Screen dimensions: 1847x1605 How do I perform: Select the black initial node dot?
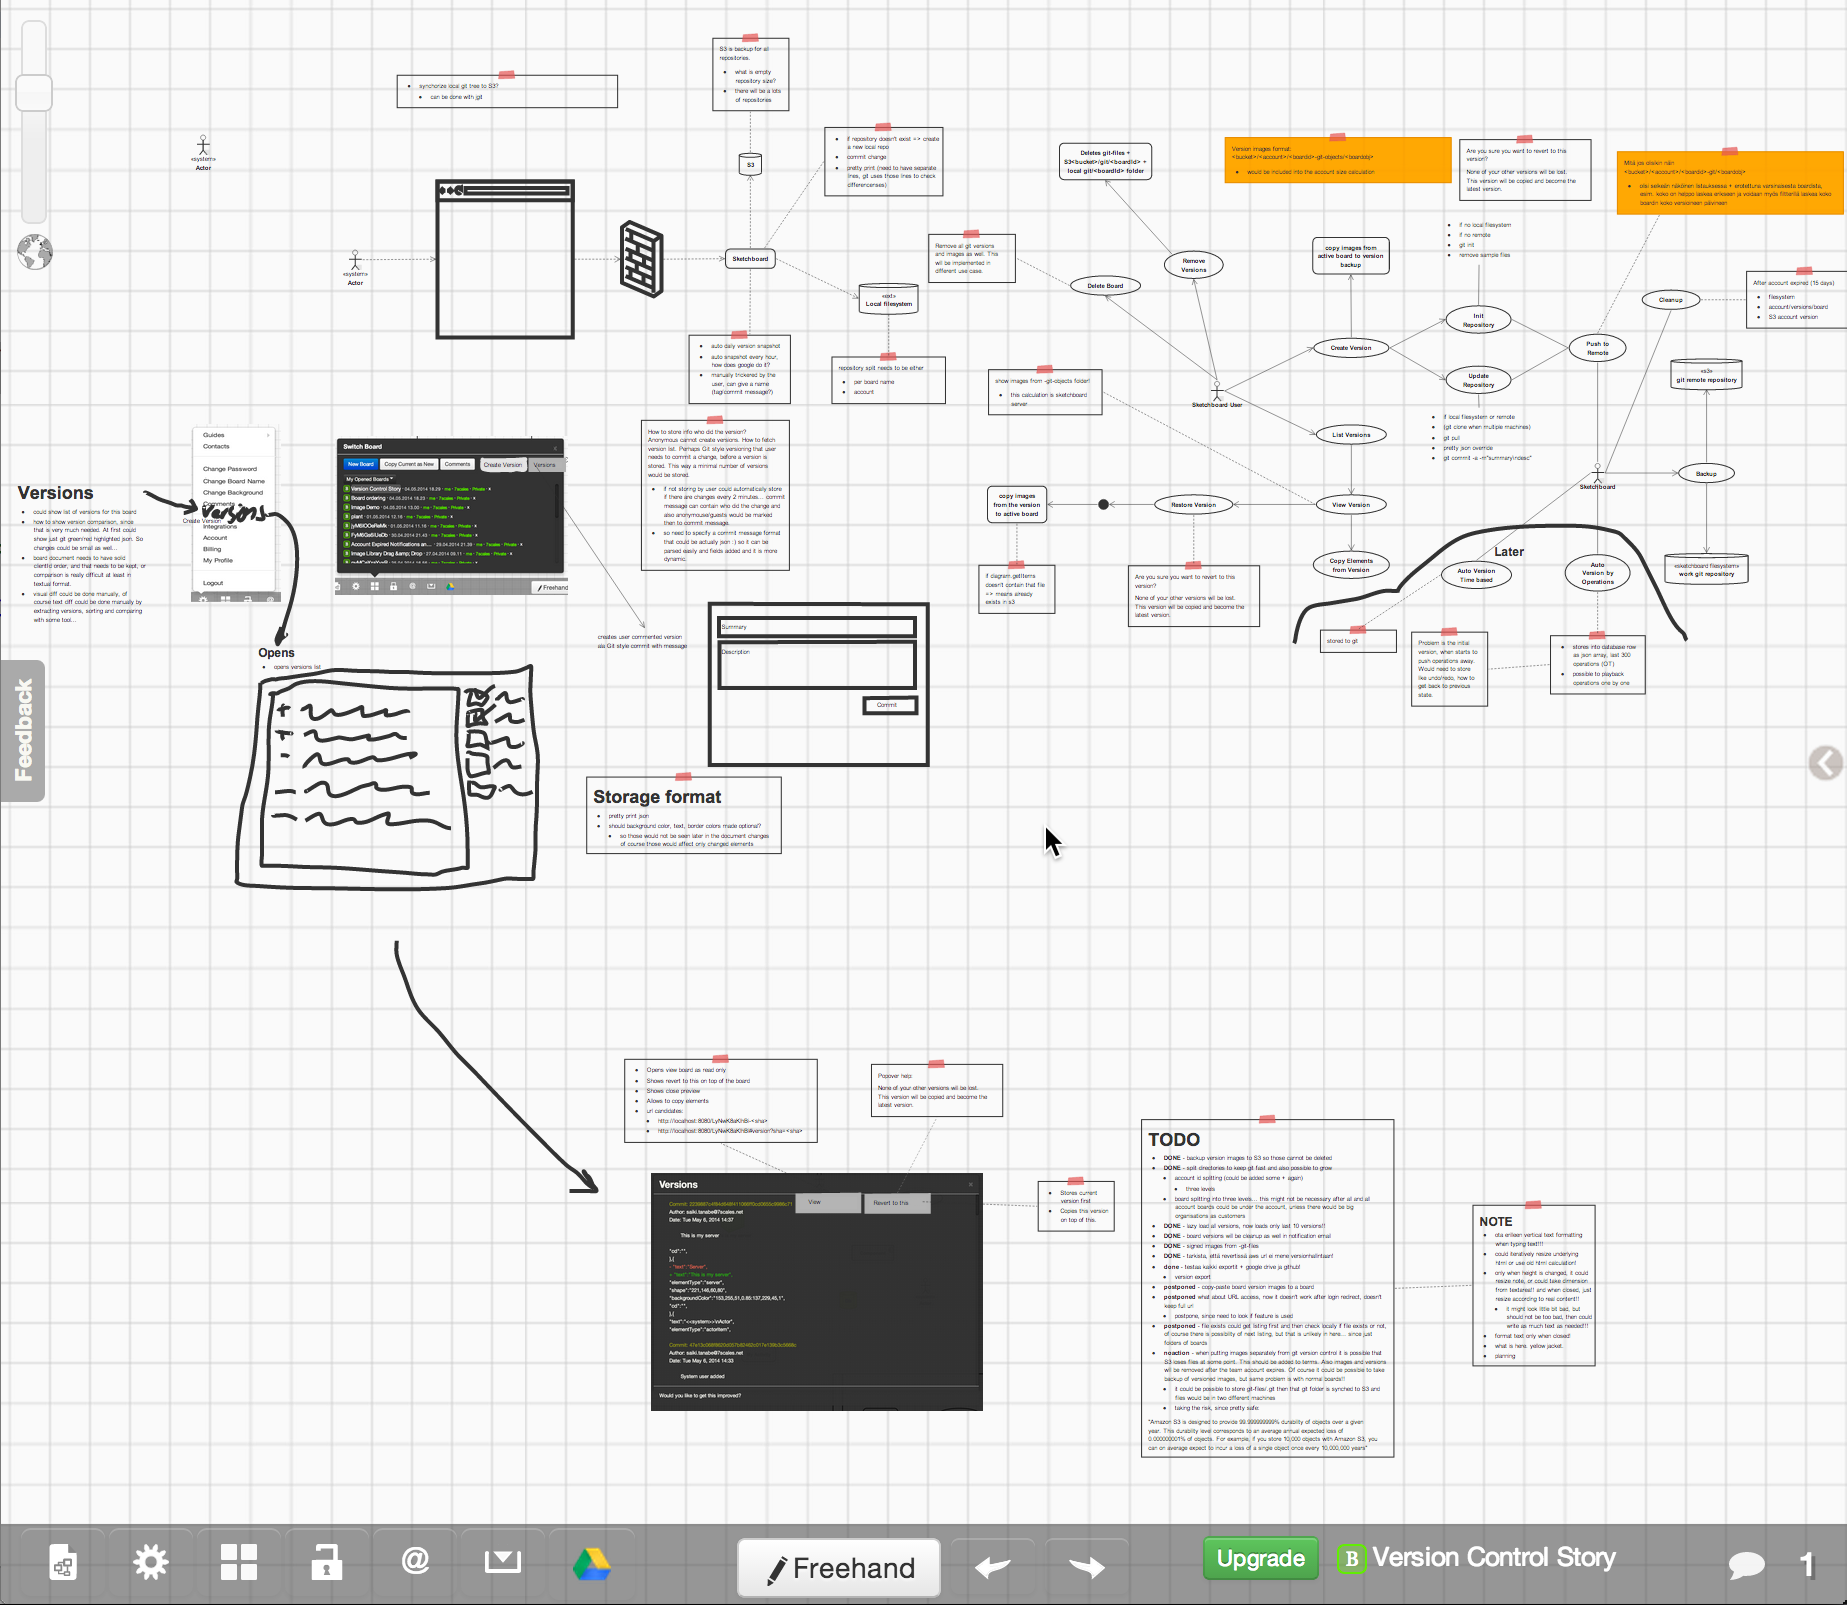1103,505
